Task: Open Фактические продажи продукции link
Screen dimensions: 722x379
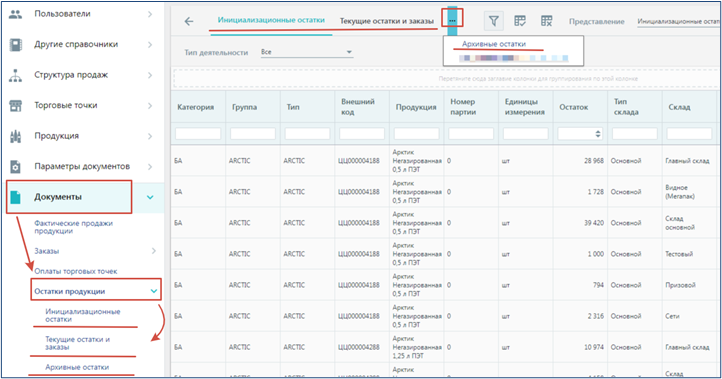Action: coord(73,227)
